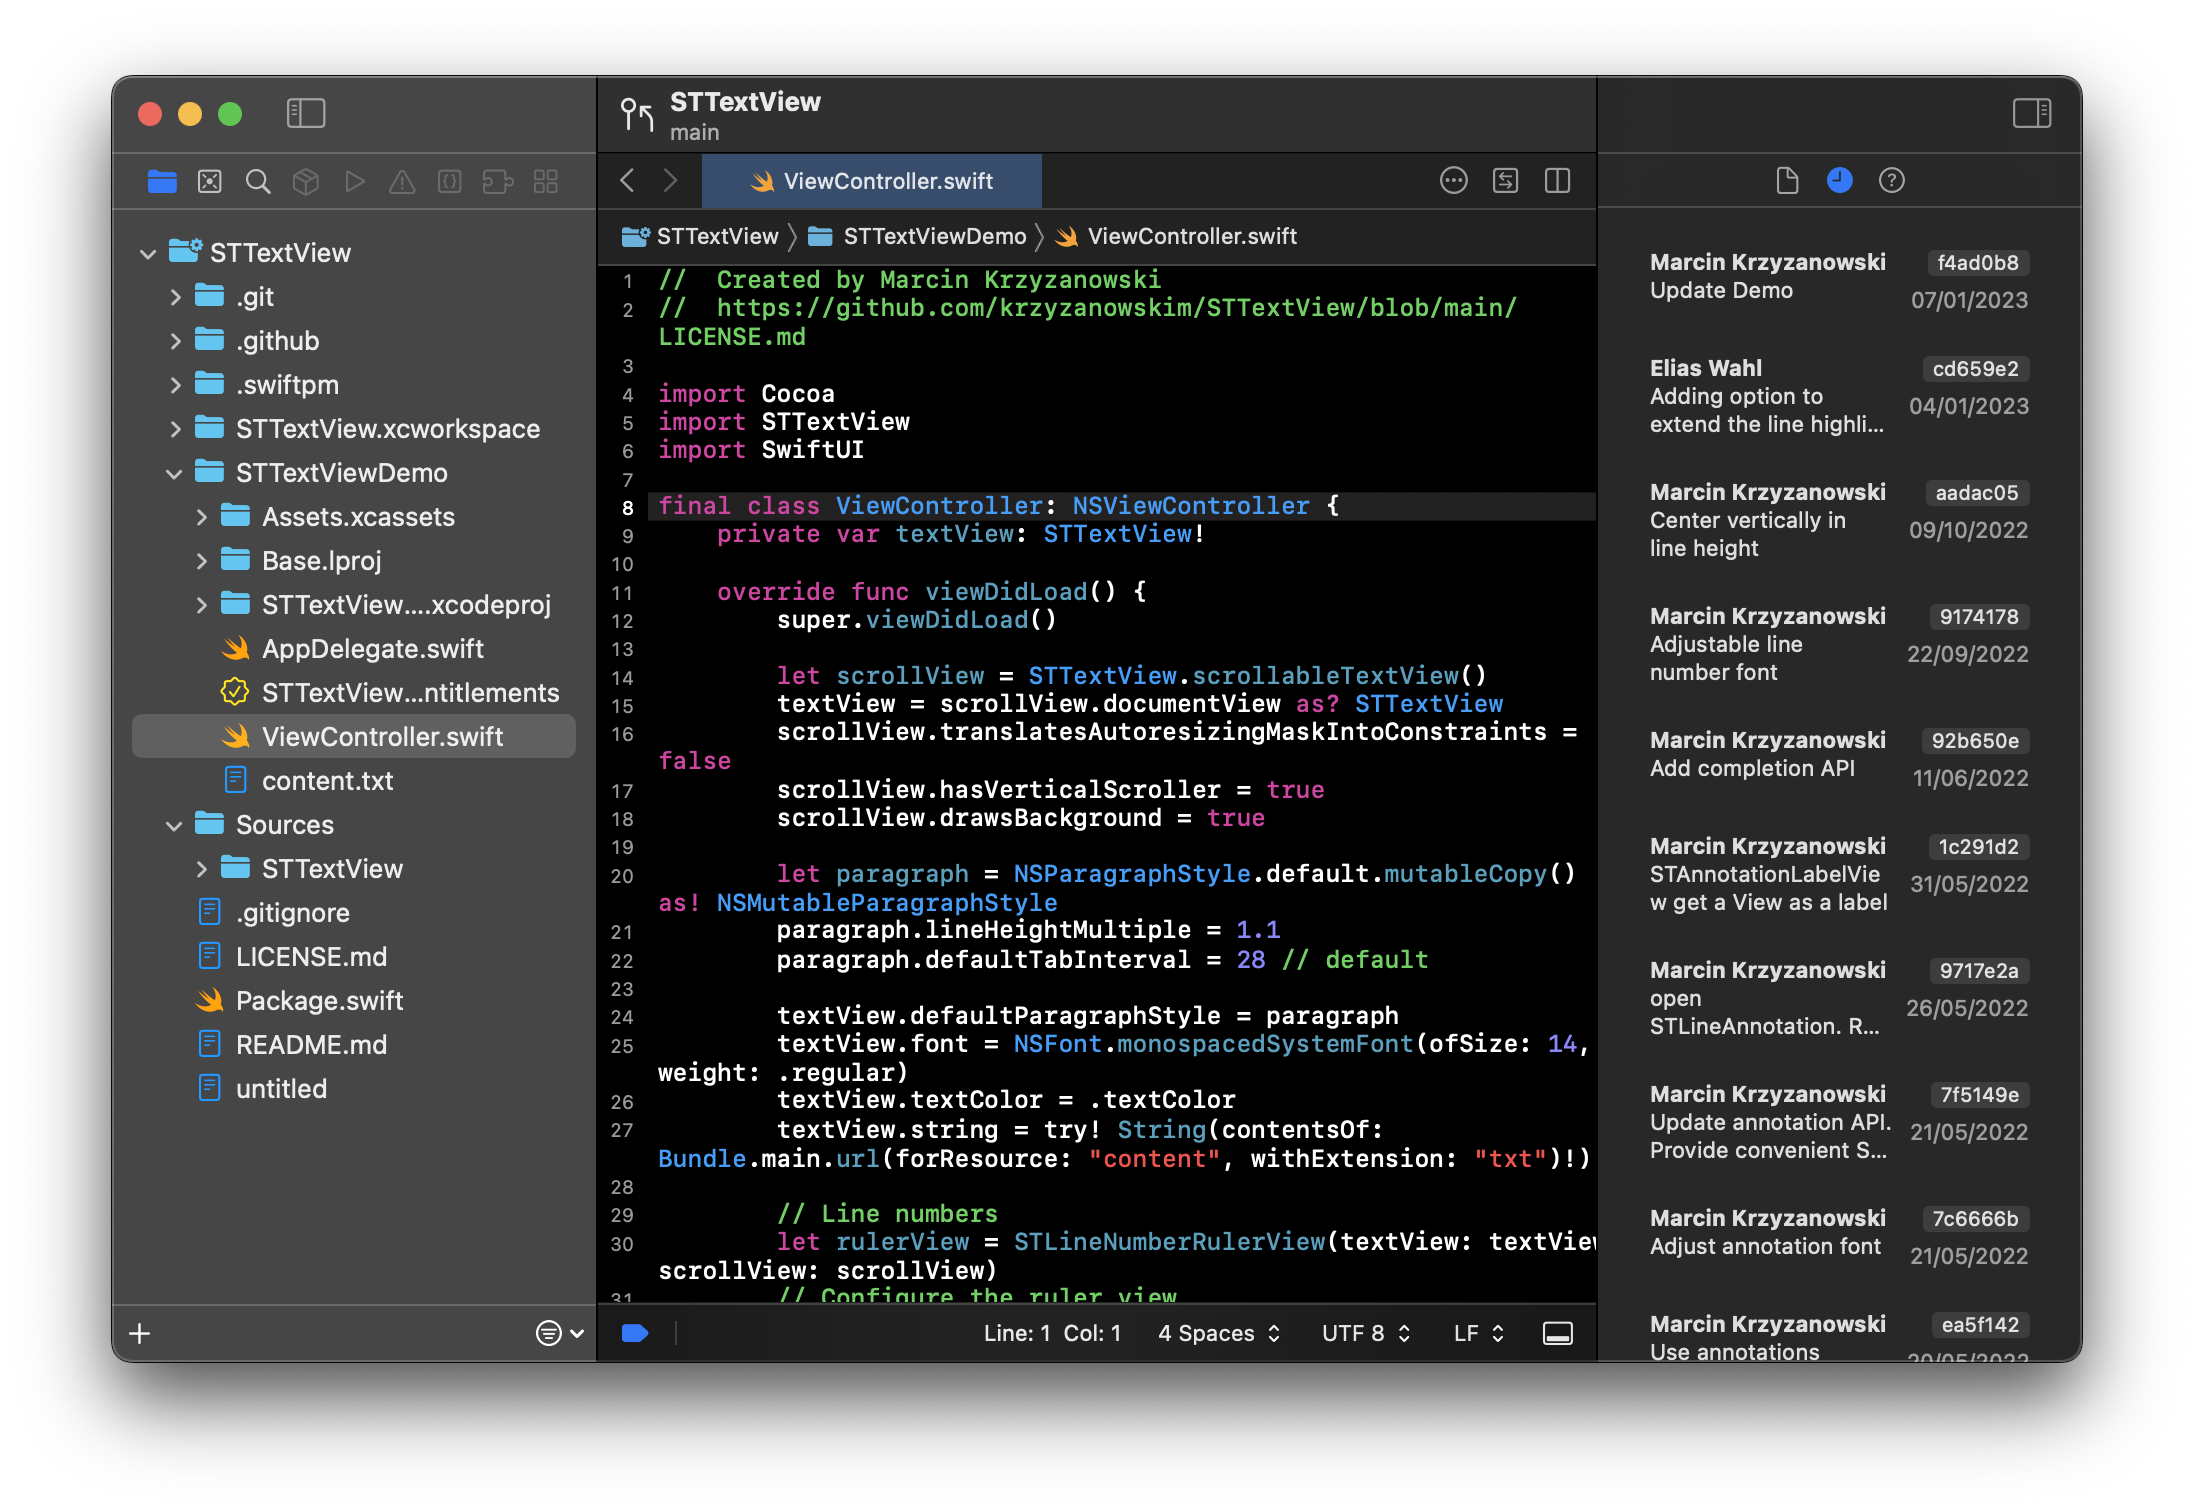Viewport: 2194px width, 1510px height.
Task: Open the run navigator play icon
Action: tap(354, 181)
